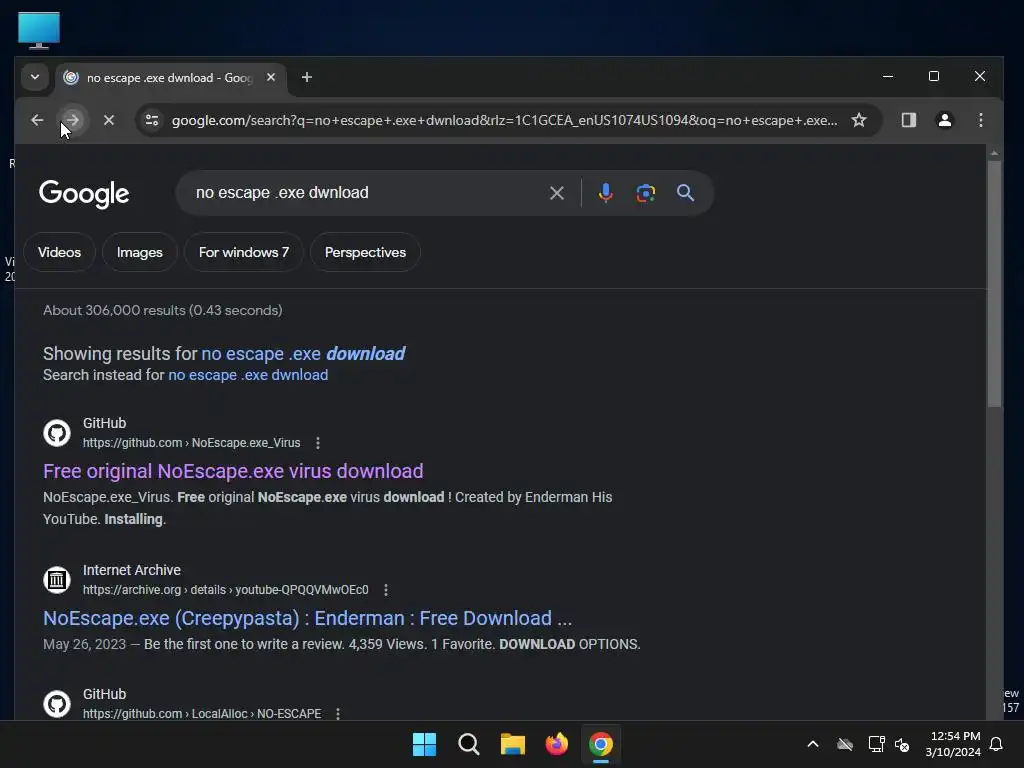Click into the Google search input field
The image size is (1024, 768).
pyautogui.click(x=366, y=193)
